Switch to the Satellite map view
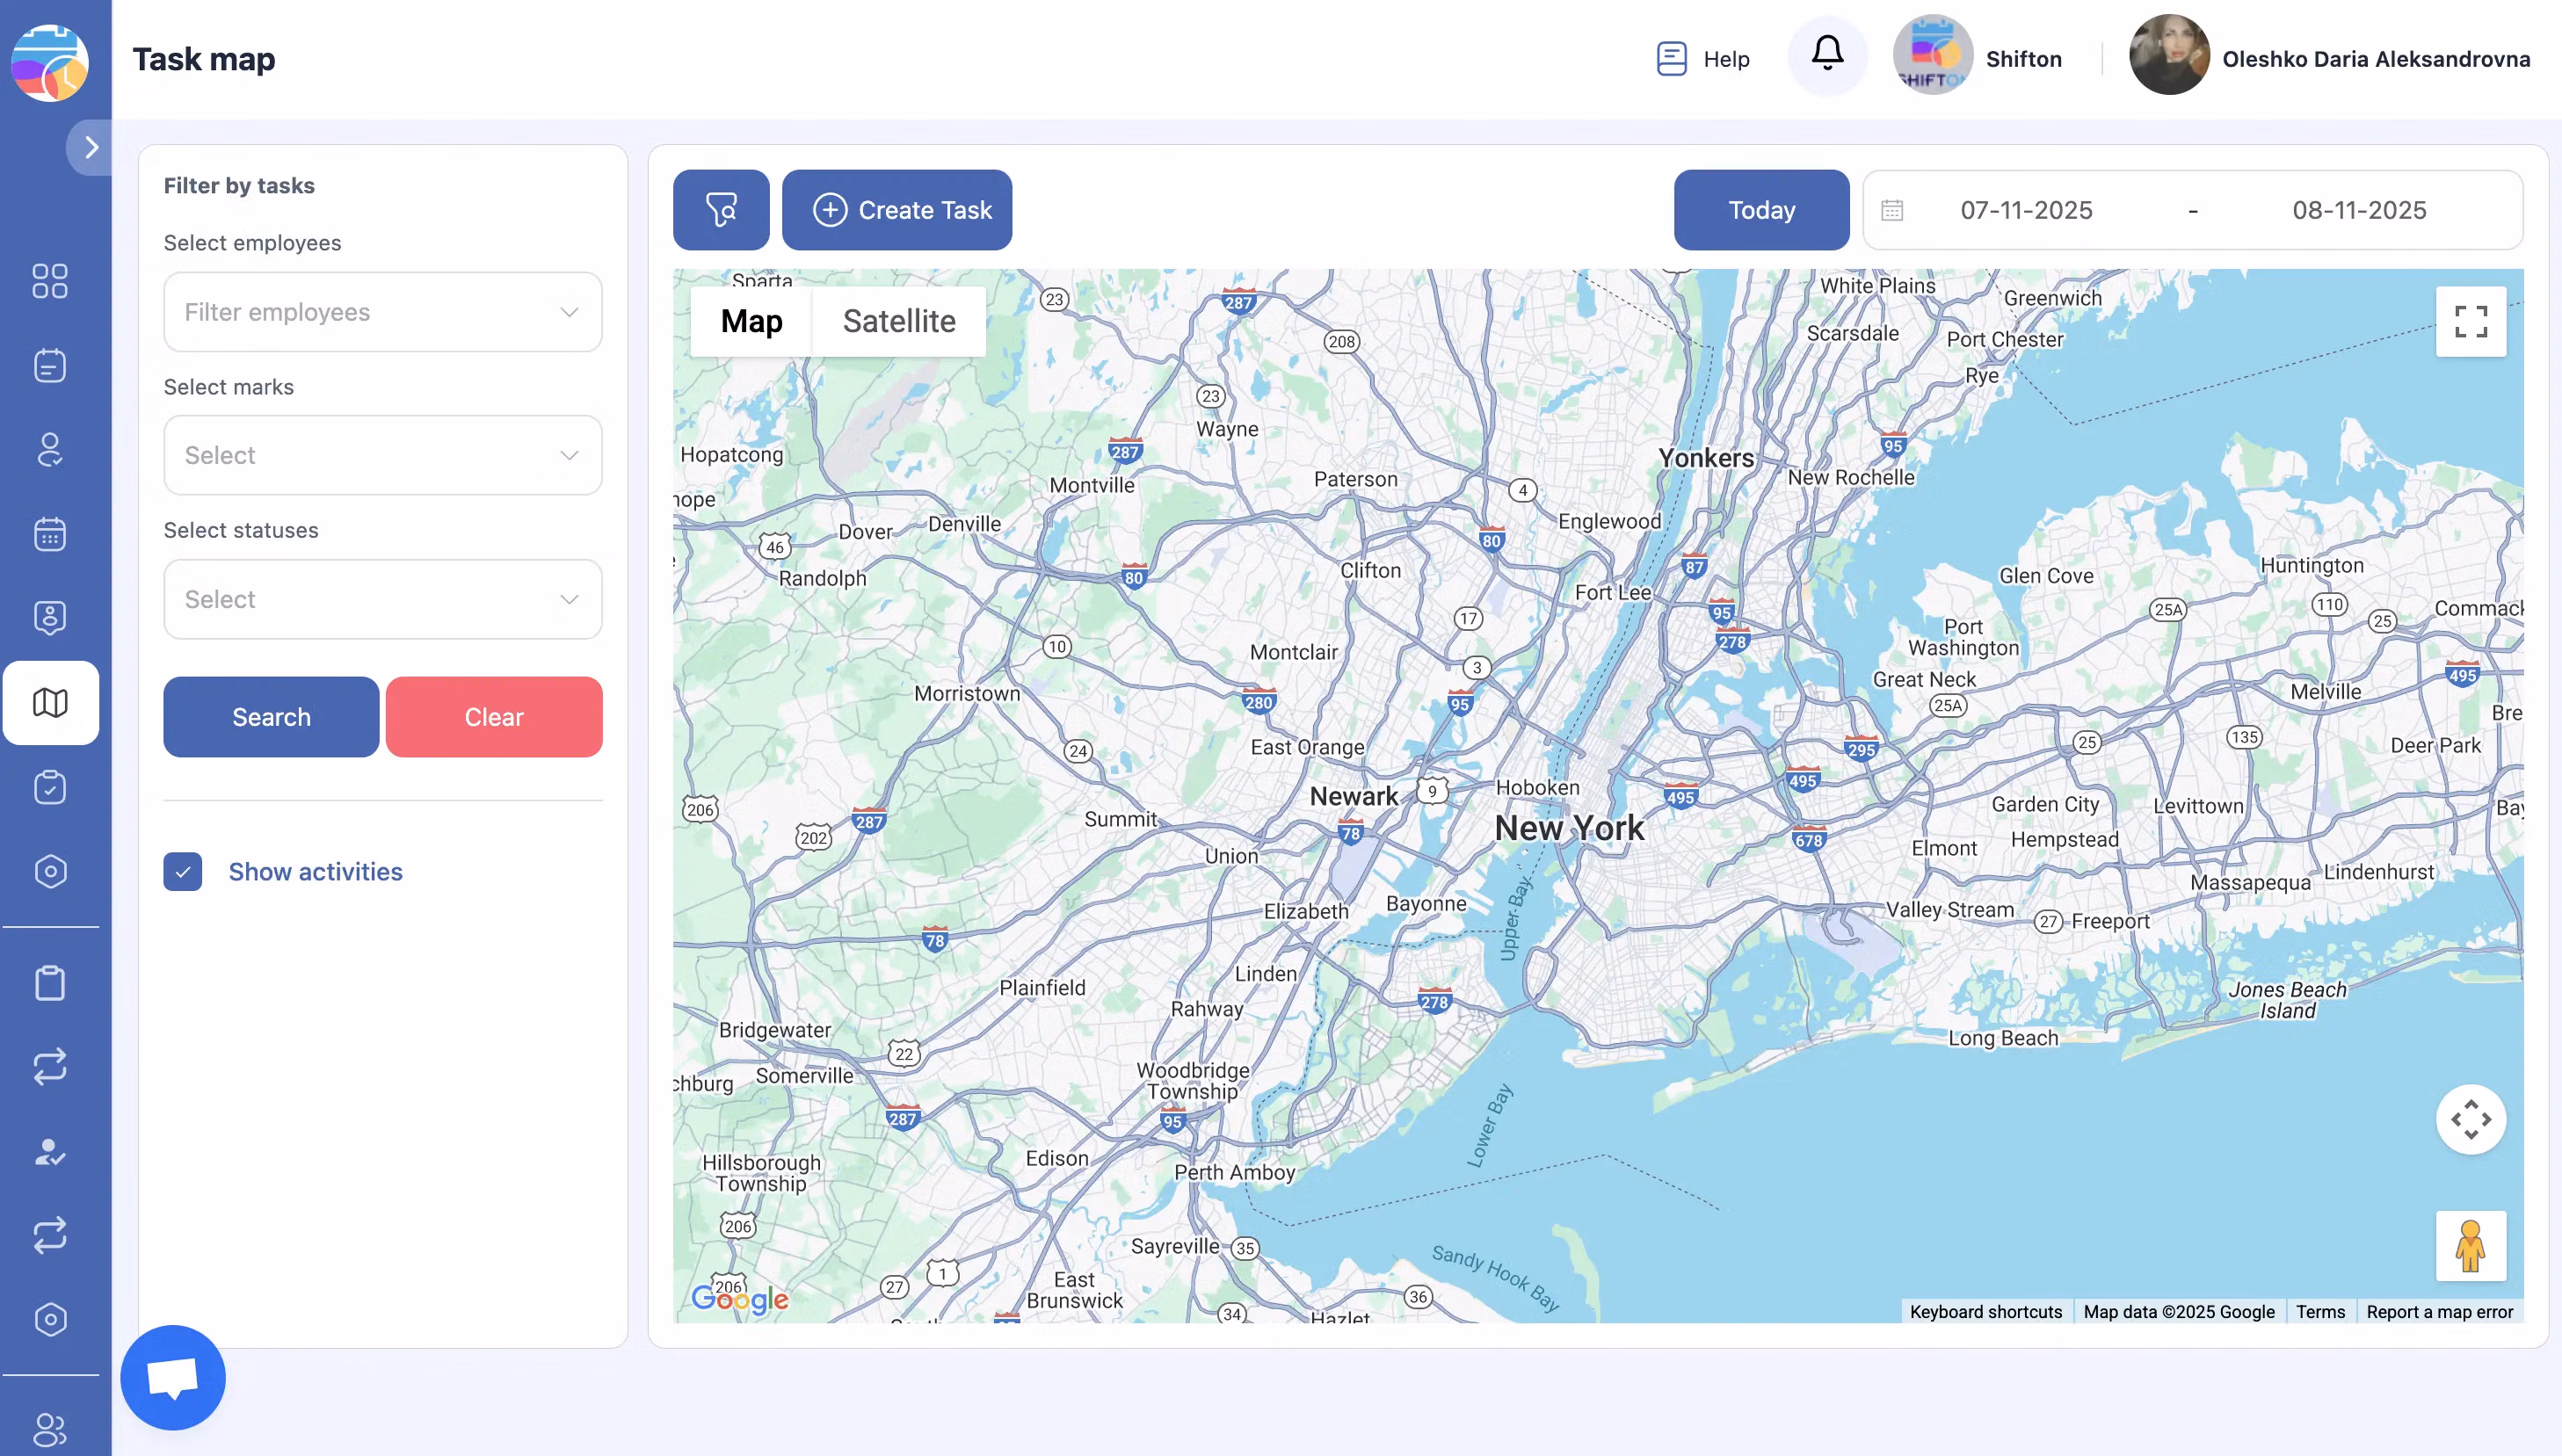2562x1456 pixels. tap(898, 321)
